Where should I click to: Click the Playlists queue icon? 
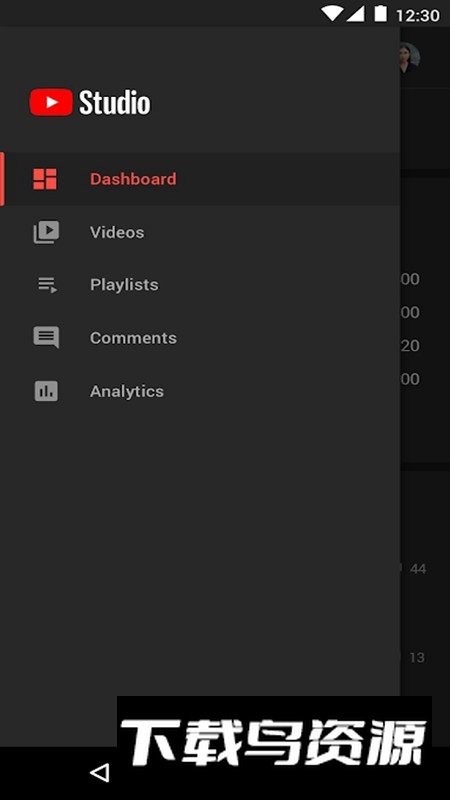click(x=47, y=285)
